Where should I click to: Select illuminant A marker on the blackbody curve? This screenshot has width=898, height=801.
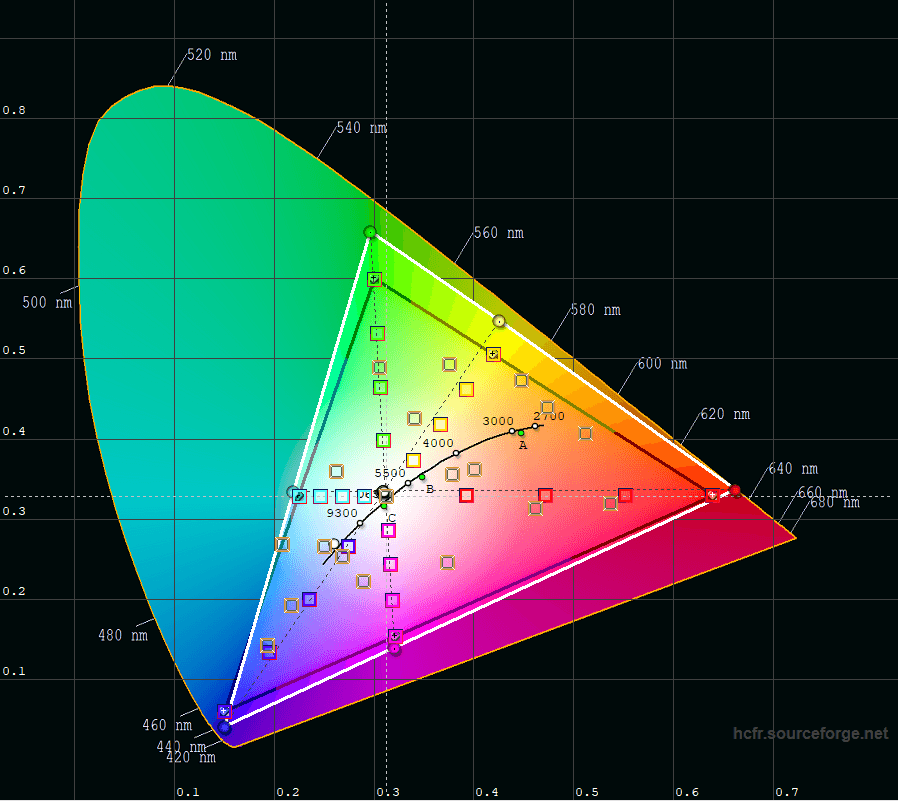522,433
